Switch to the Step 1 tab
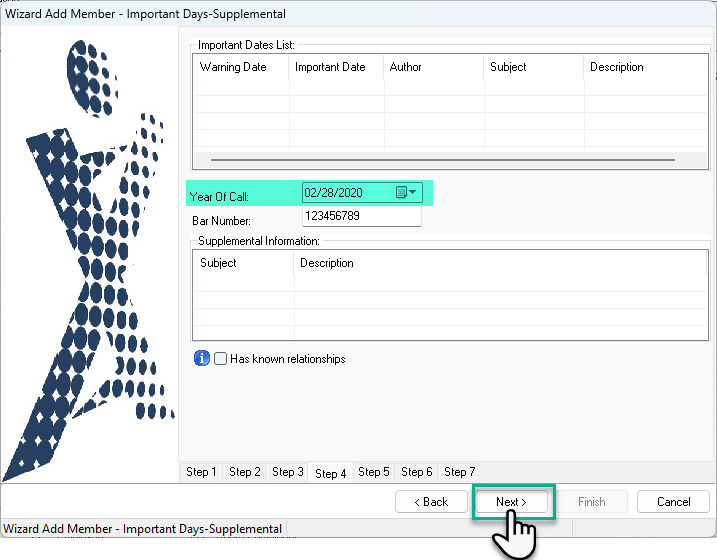Viewport: 717px width, 560px height. point(201,472)
